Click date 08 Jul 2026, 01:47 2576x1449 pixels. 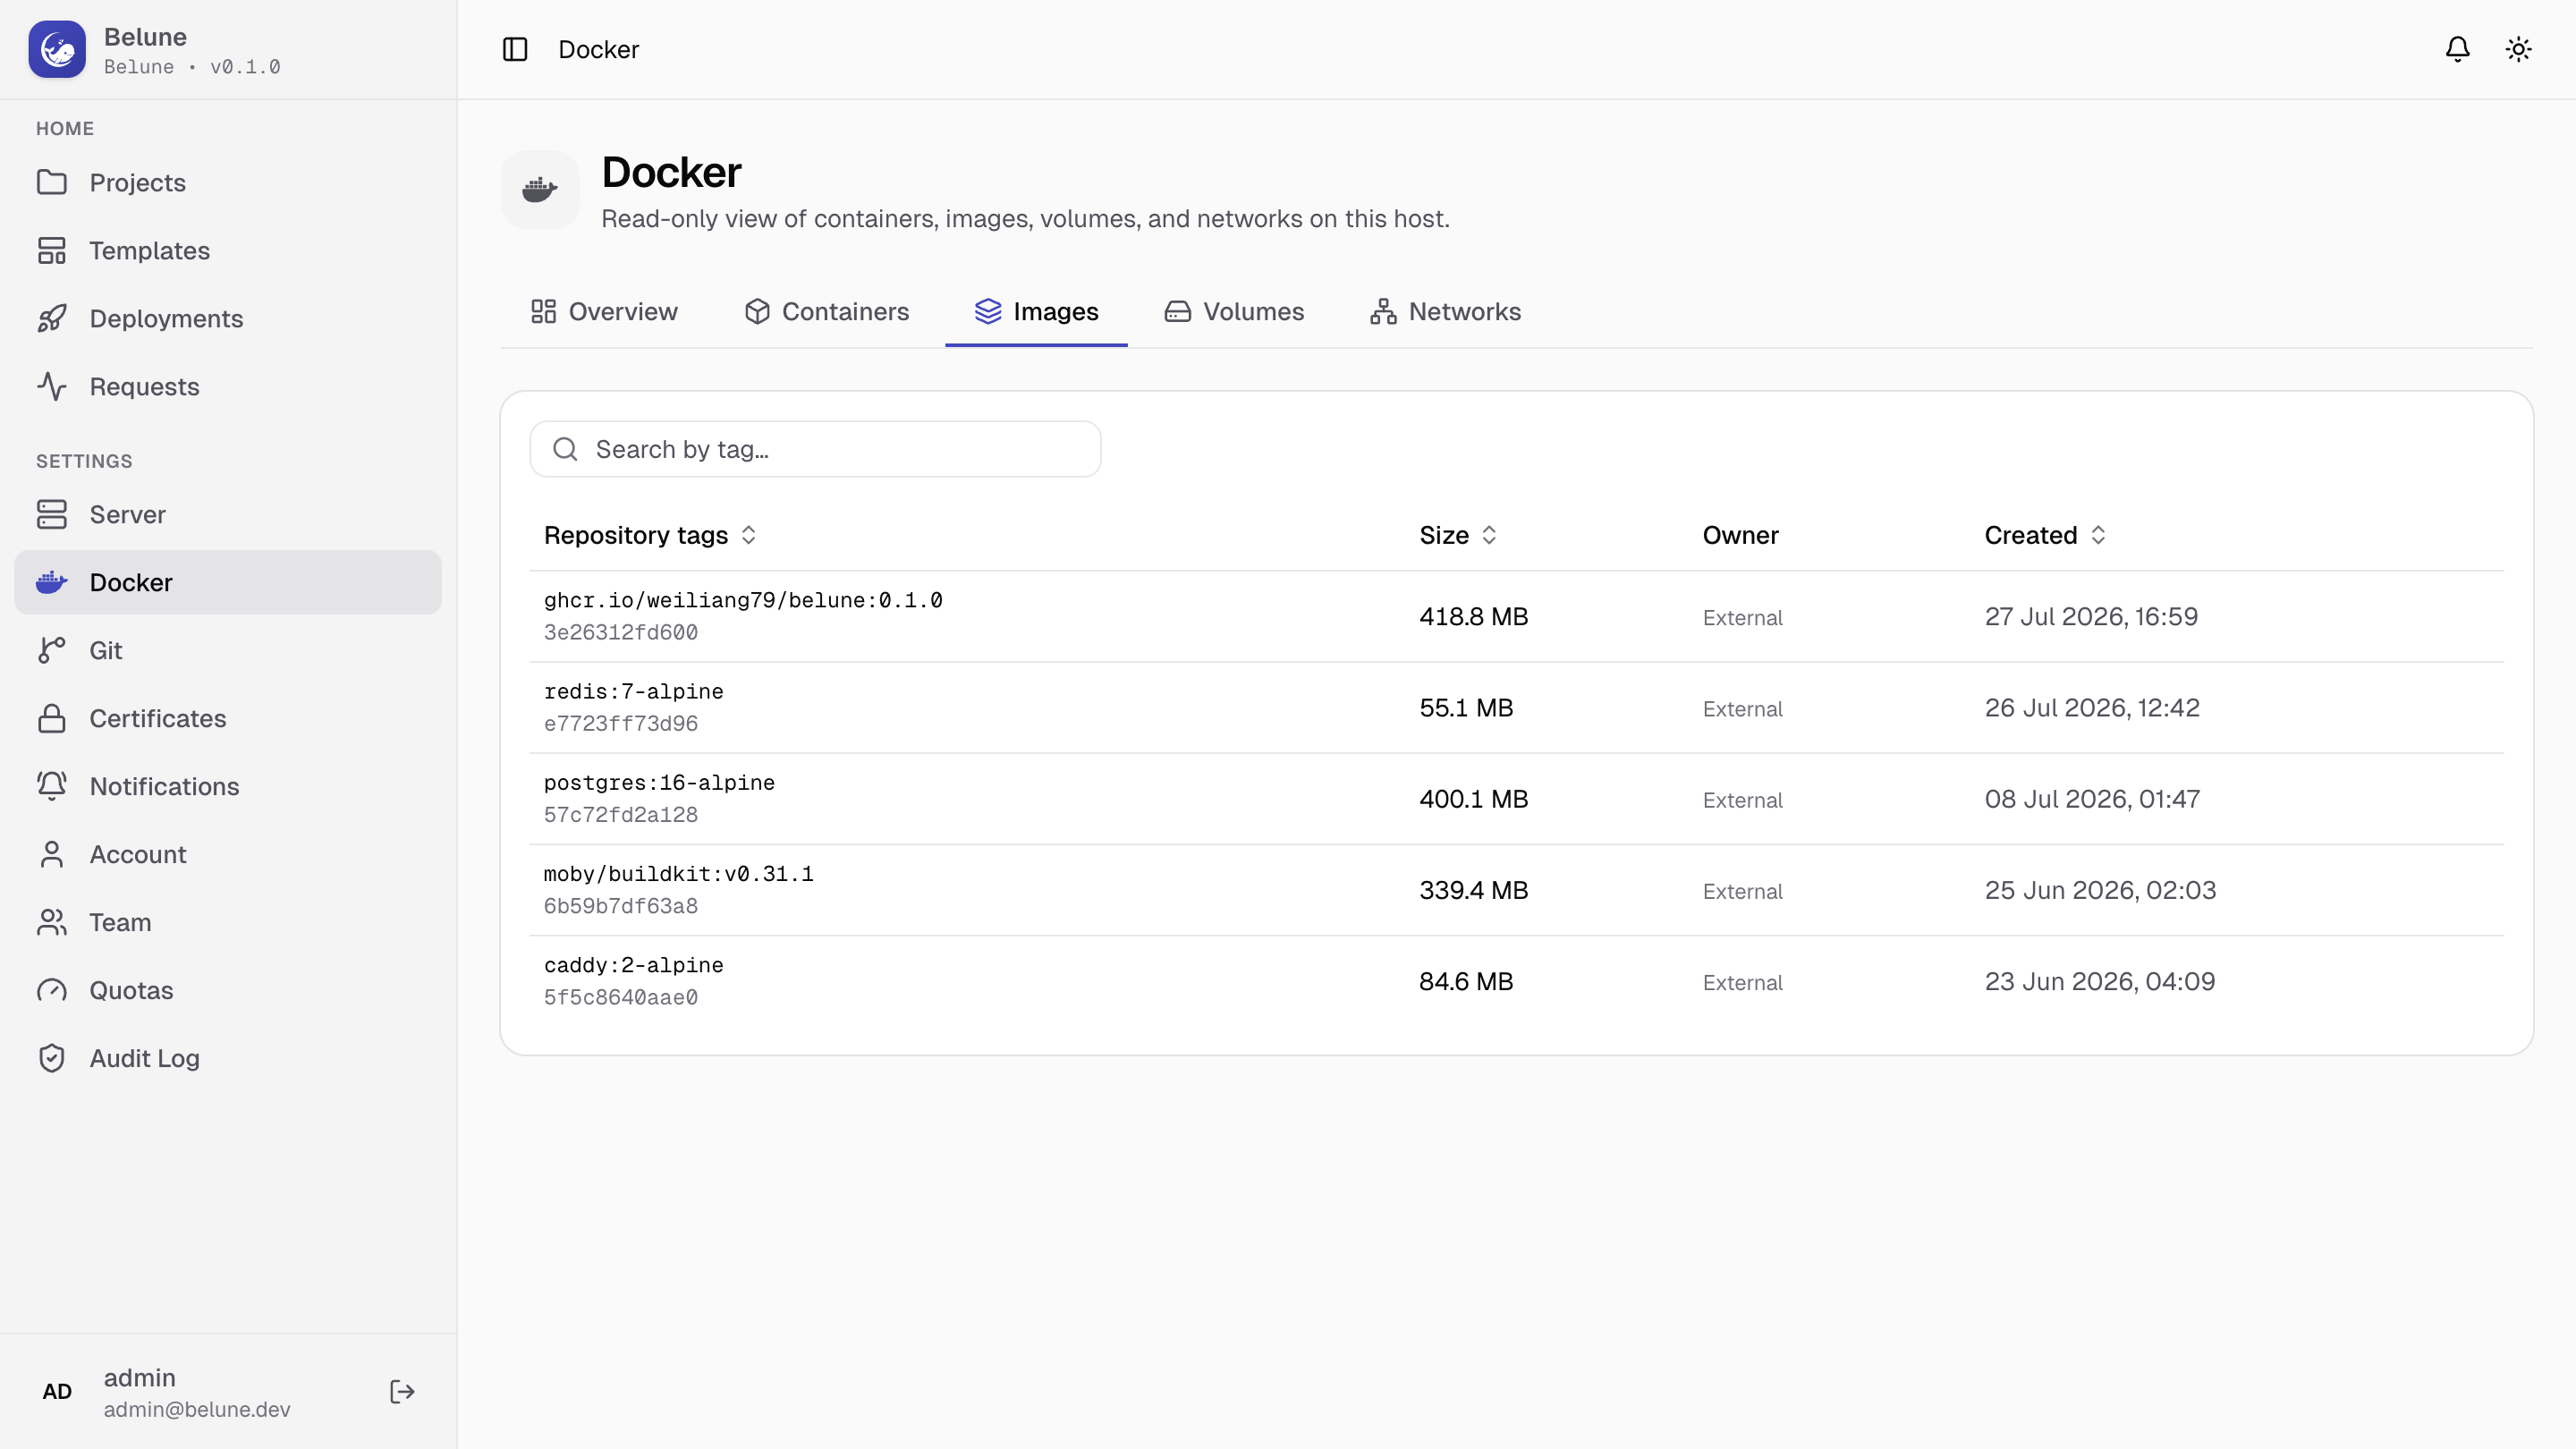[2092, 798]
